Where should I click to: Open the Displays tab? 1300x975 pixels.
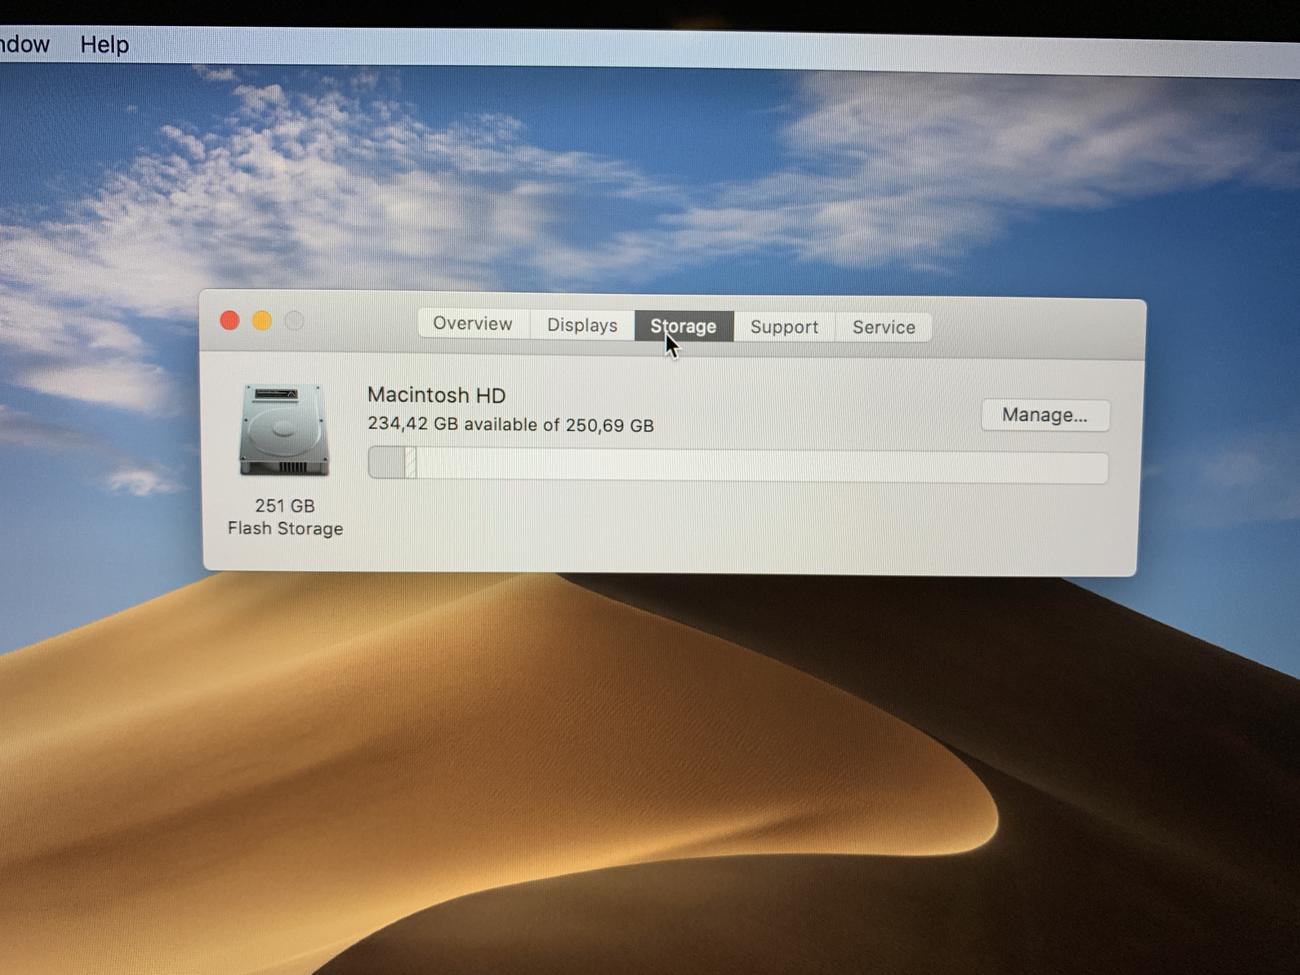(x=582, y=325)
